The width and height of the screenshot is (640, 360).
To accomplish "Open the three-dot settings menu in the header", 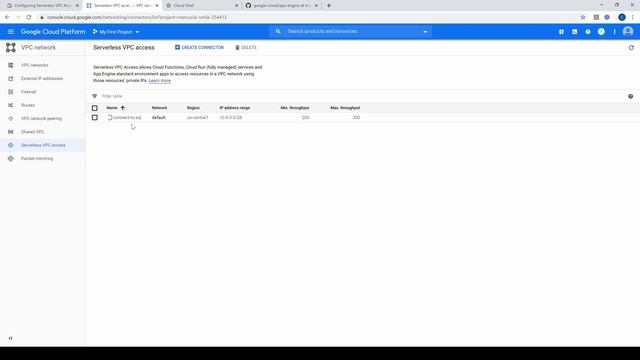I will (614, 32).
